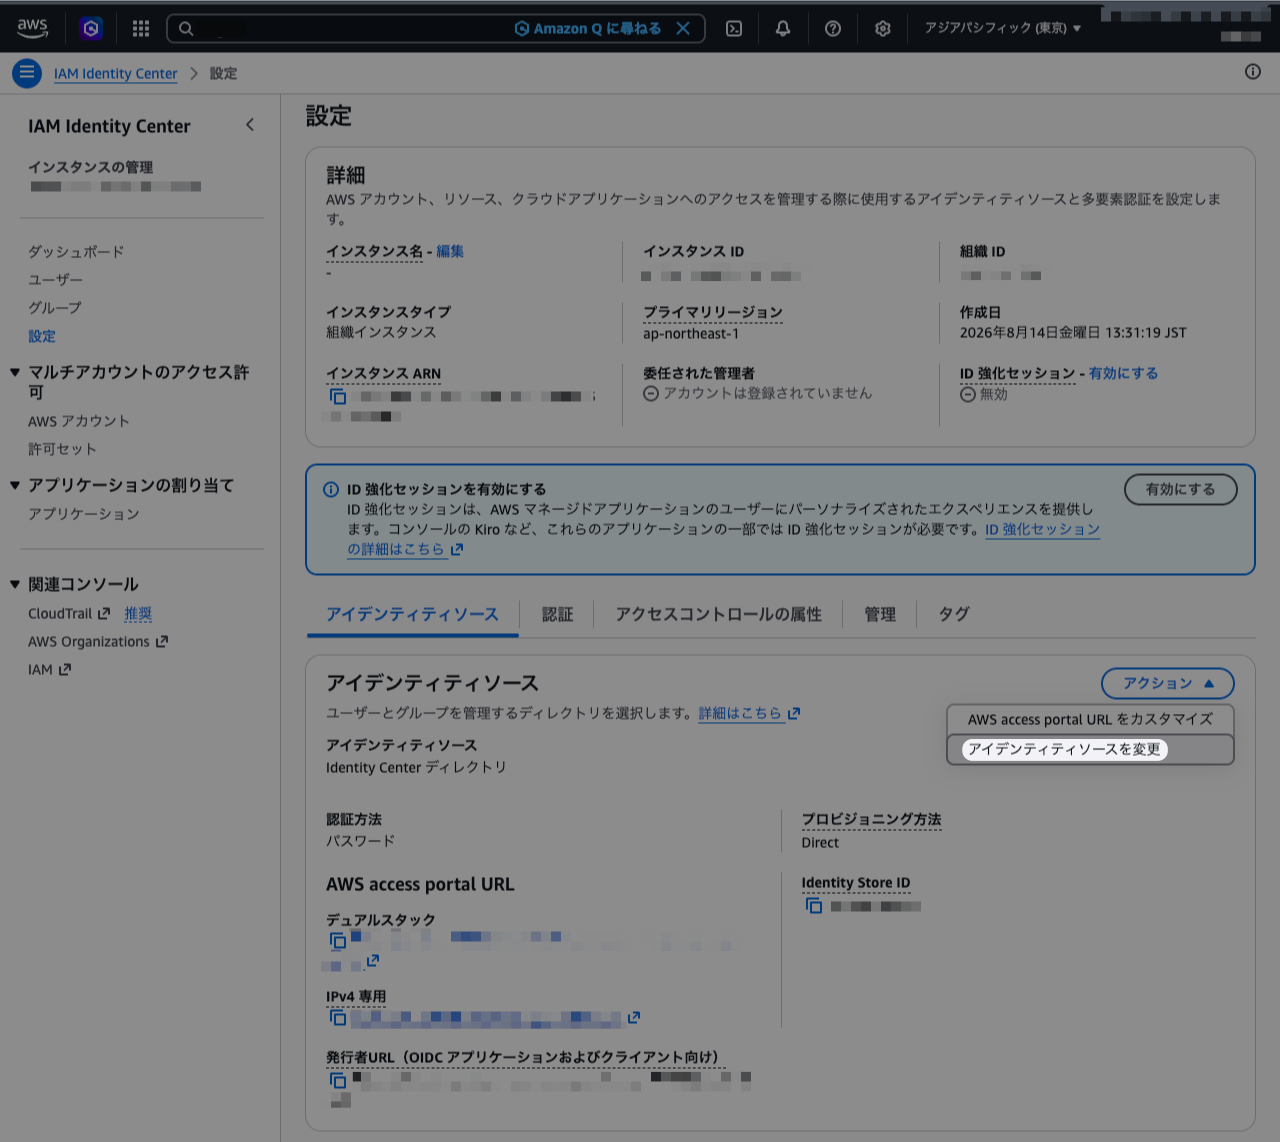Open アプリケーション in the sidebar
This screenshot has width=1280, height=1142.
click(x=84, y=514)
